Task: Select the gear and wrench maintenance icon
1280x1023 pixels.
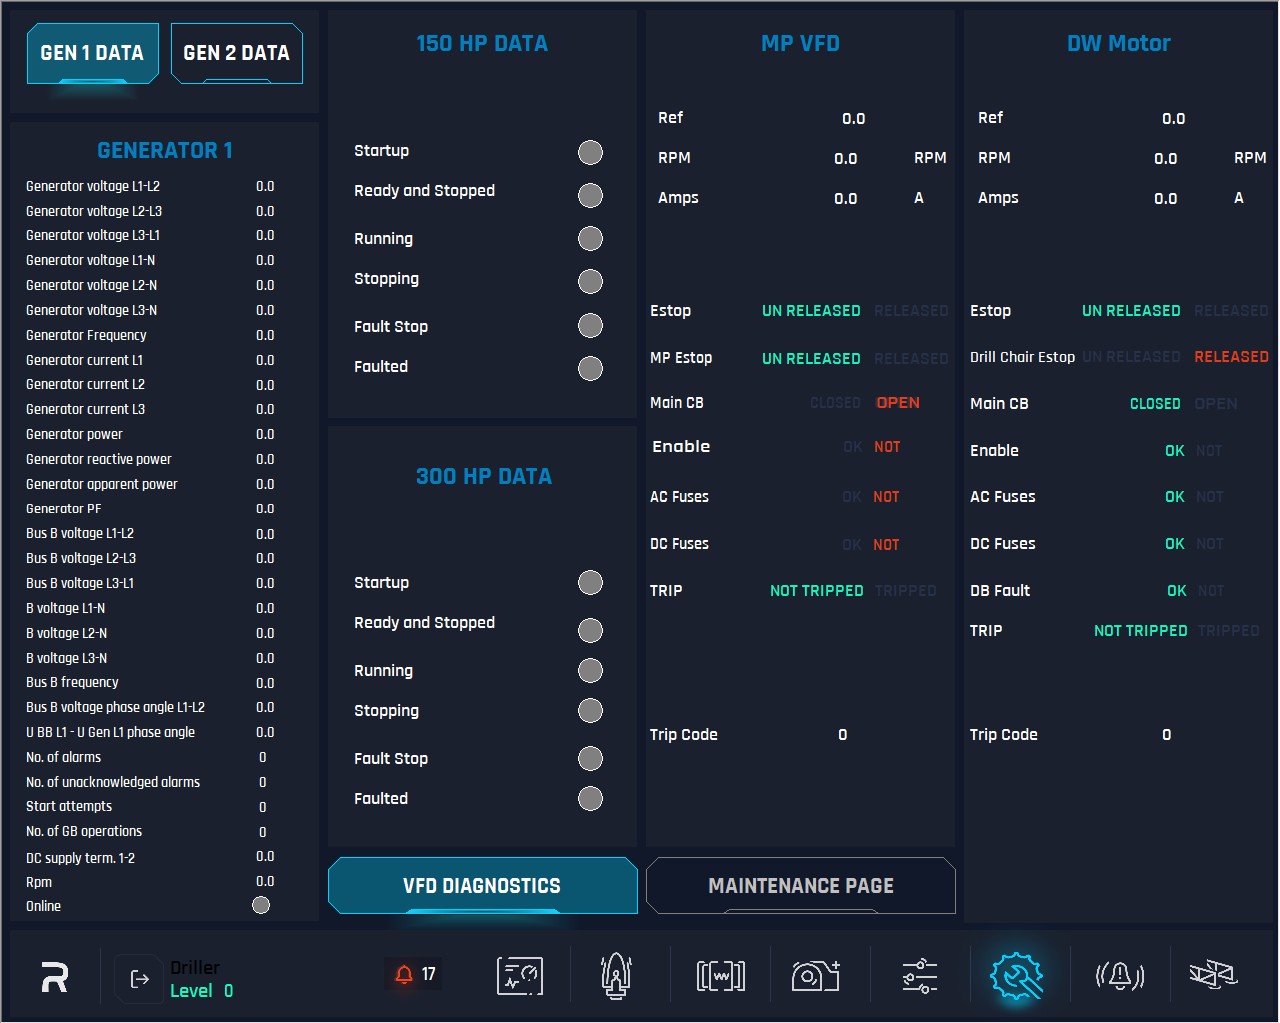Action: (x=1017, y=976)
